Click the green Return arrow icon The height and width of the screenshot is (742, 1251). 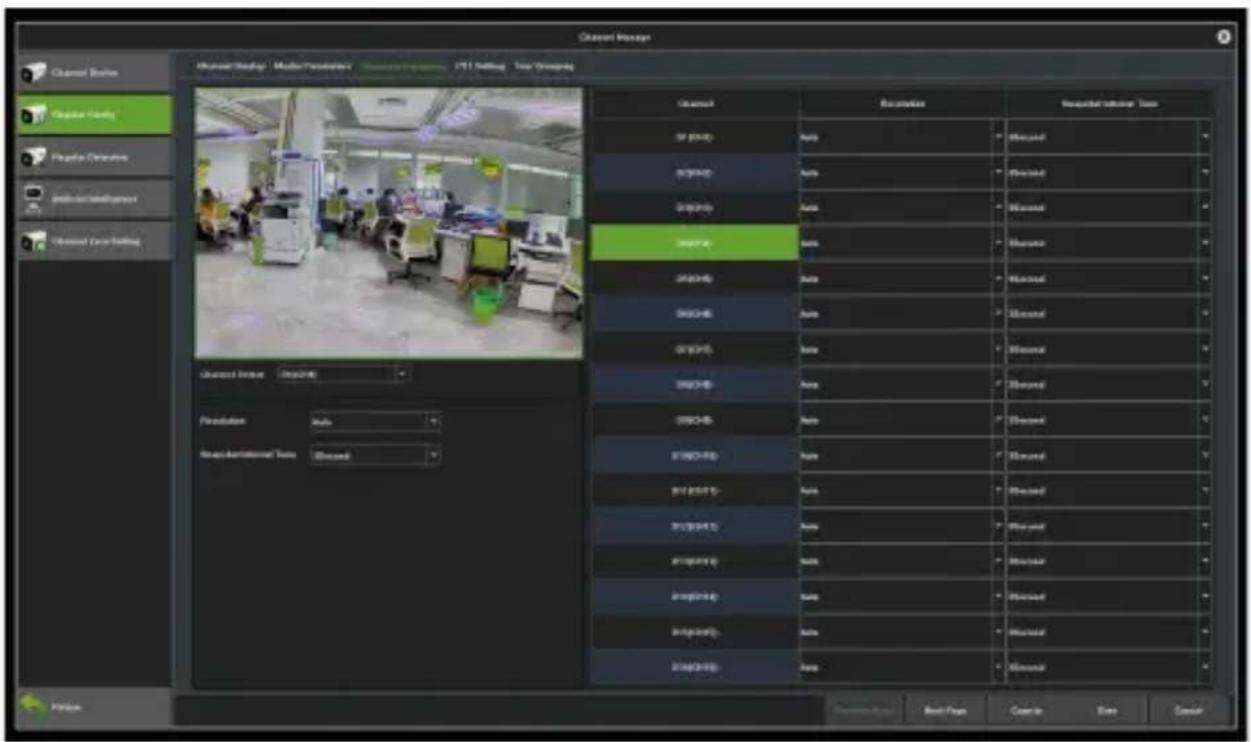pos(36,707)
